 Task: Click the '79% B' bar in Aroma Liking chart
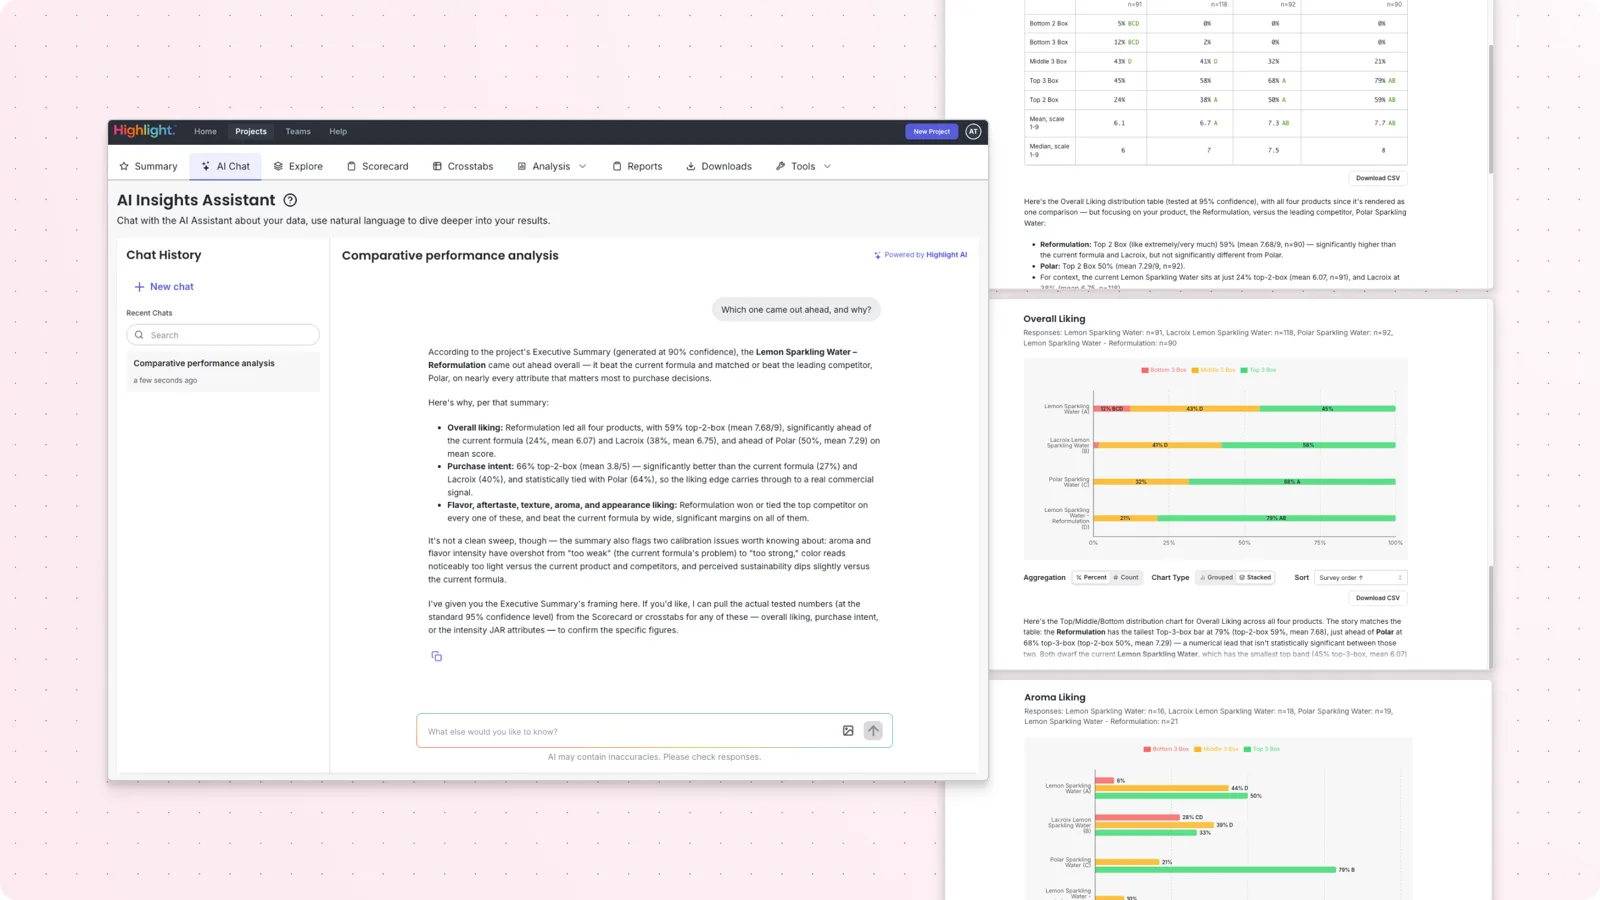click(x=1215, y=870)
